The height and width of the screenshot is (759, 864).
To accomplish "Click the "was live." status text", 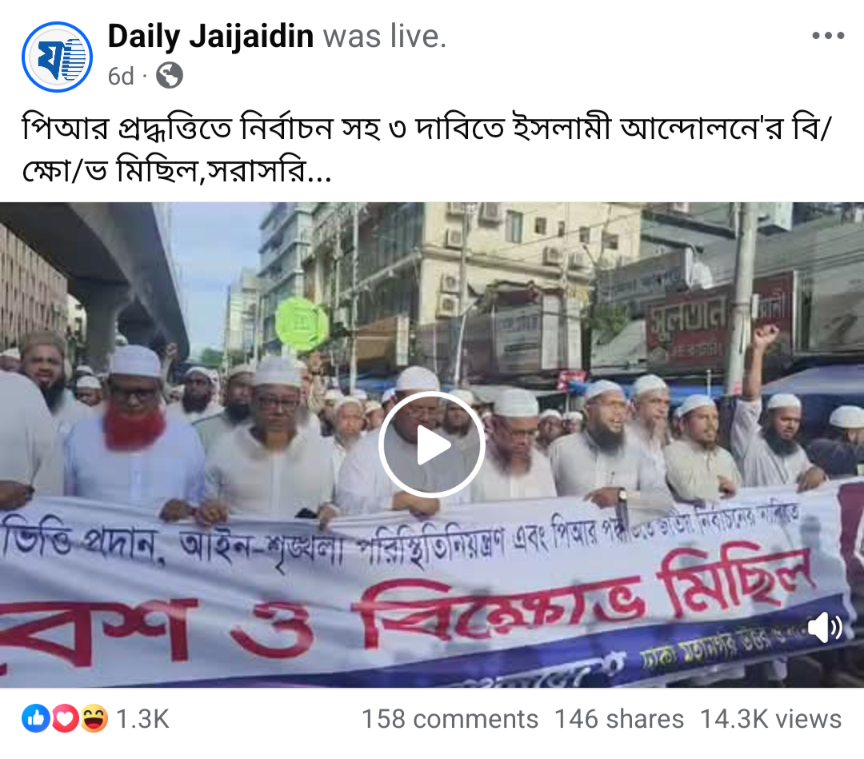I will (x=385, y=36).
